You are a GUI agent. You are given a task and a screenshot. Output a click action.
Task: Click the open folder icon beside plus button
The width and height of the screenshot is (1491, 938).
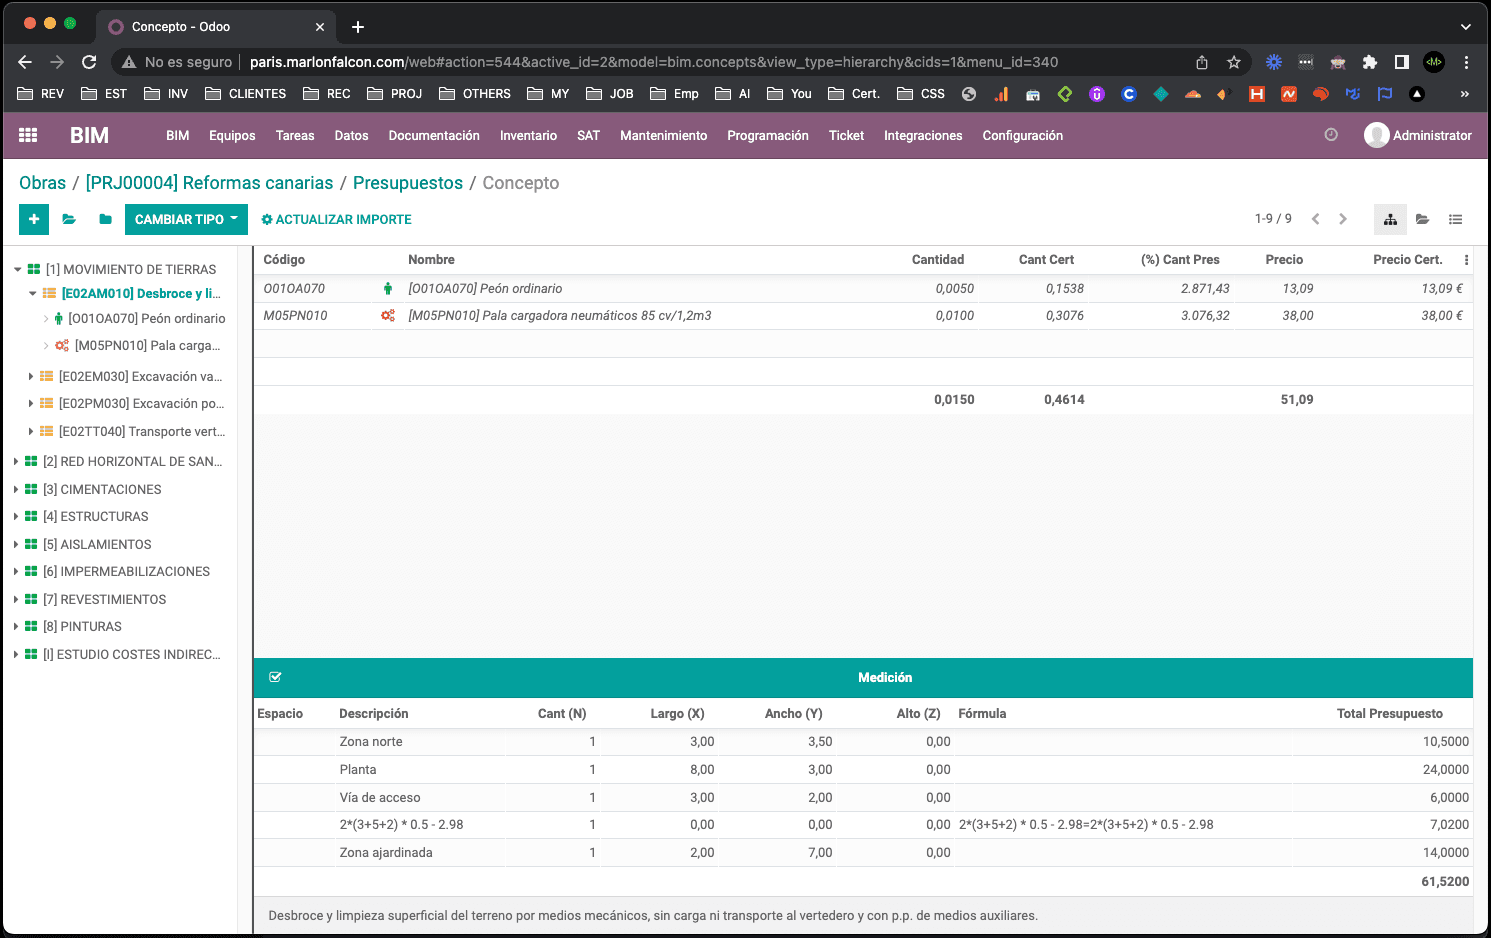tap(69, 219)
